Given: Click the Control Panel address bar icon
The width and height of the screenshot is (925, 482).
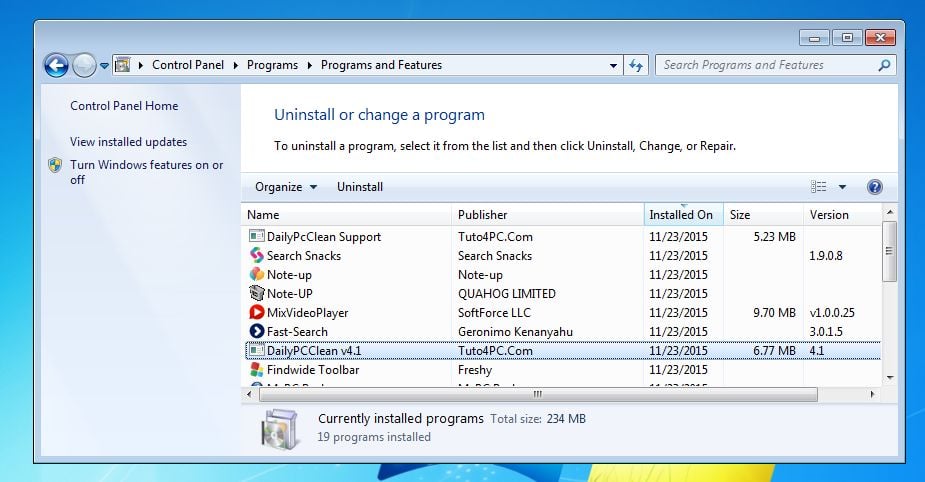Looking at the screenshot, I should pos(122,64).
